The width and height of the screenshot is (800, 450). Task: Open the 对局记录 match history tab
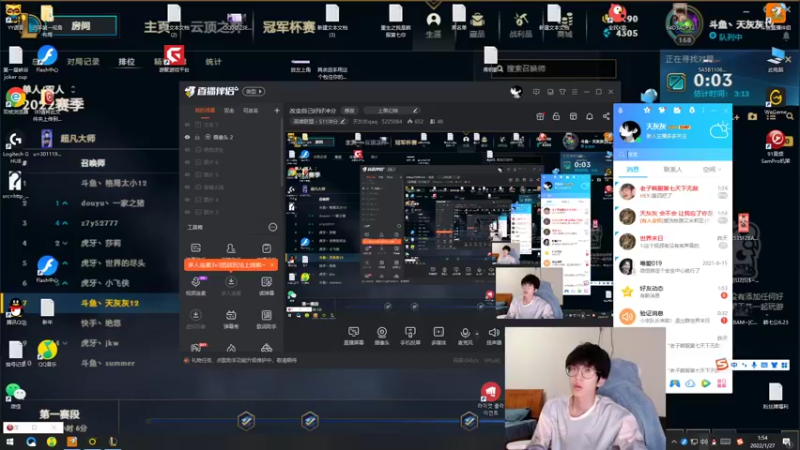pyautogui.click(x=83, y=62)
